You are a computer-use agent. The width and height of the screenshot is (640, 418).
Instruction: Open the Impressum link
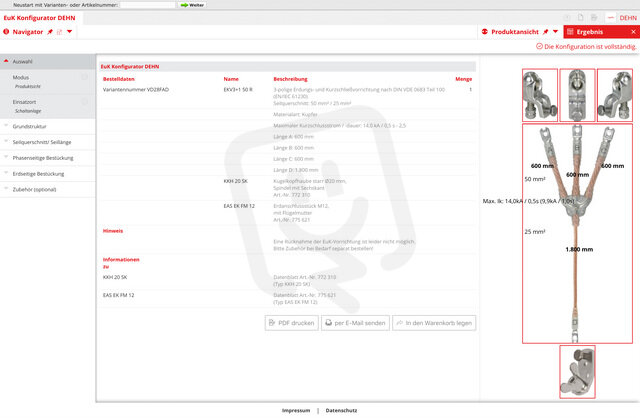coord(296,411)
